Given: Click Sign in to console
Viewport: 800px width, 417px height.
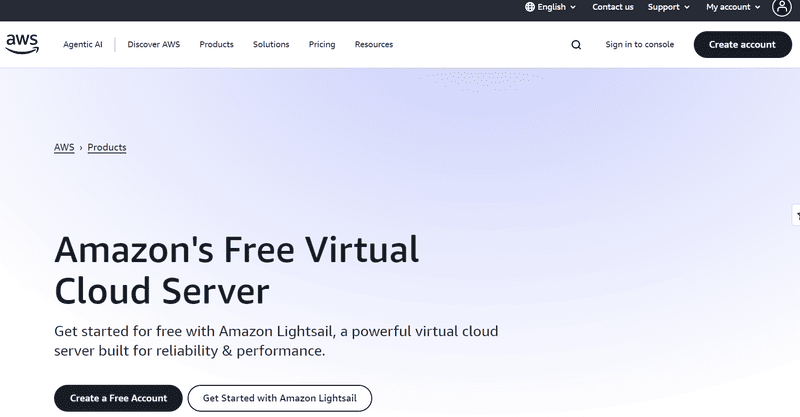Looking at the screenshot, I should (639, 44).
